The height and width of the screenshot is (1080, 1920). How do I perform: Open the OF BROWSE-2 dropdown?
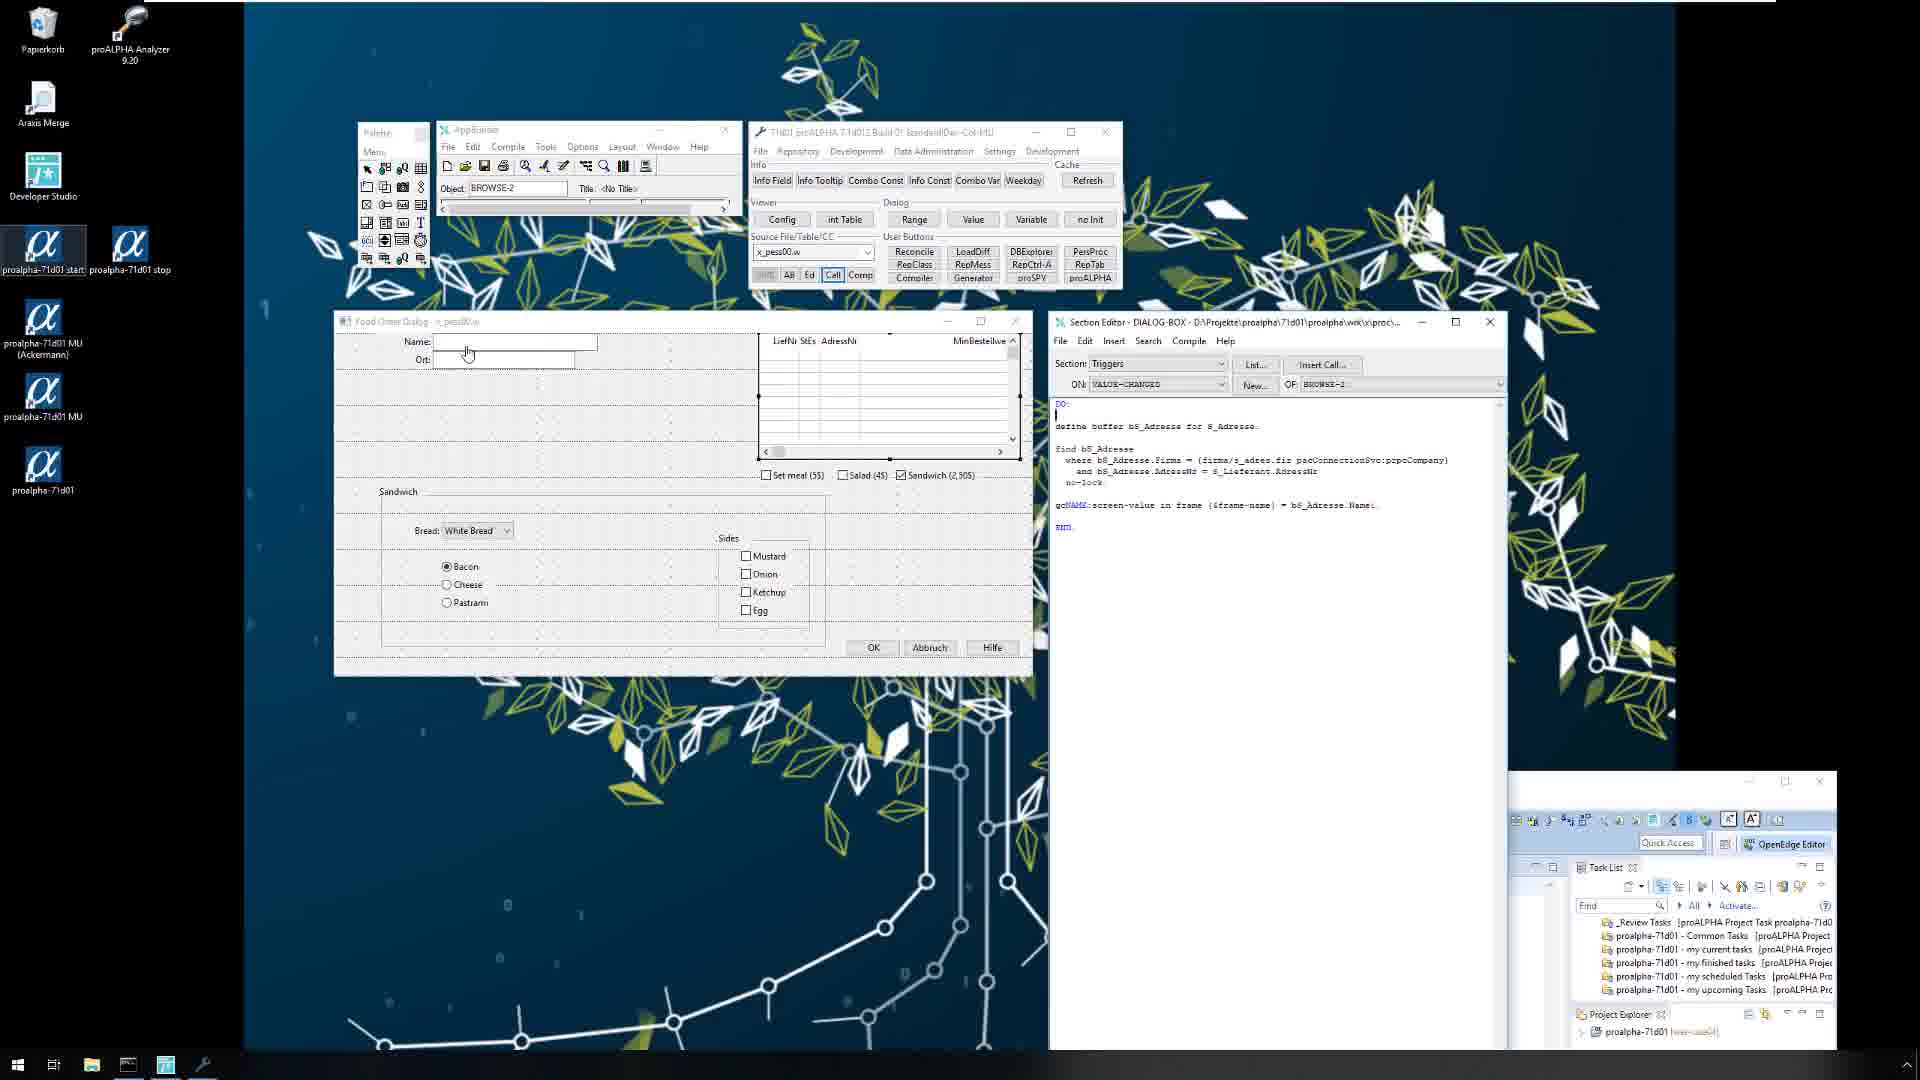[1402, 384]
